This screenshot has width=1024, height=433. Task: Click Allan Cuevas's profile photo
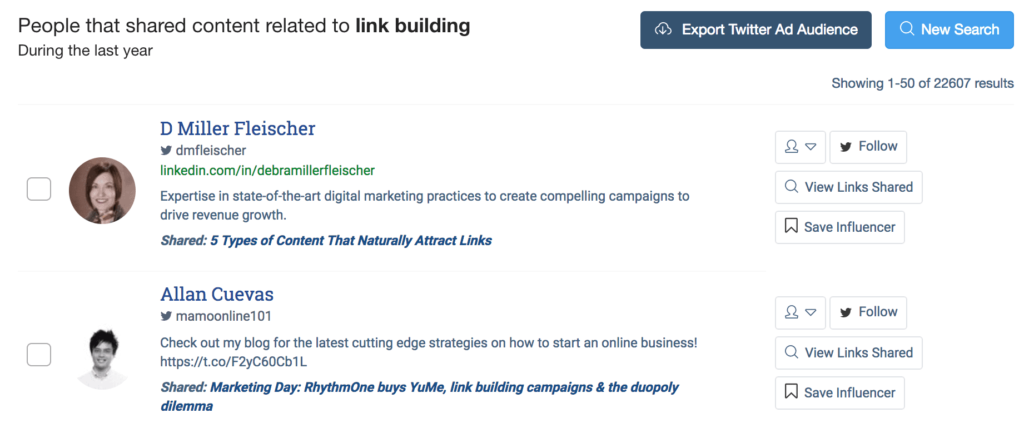tap(101, 356)
